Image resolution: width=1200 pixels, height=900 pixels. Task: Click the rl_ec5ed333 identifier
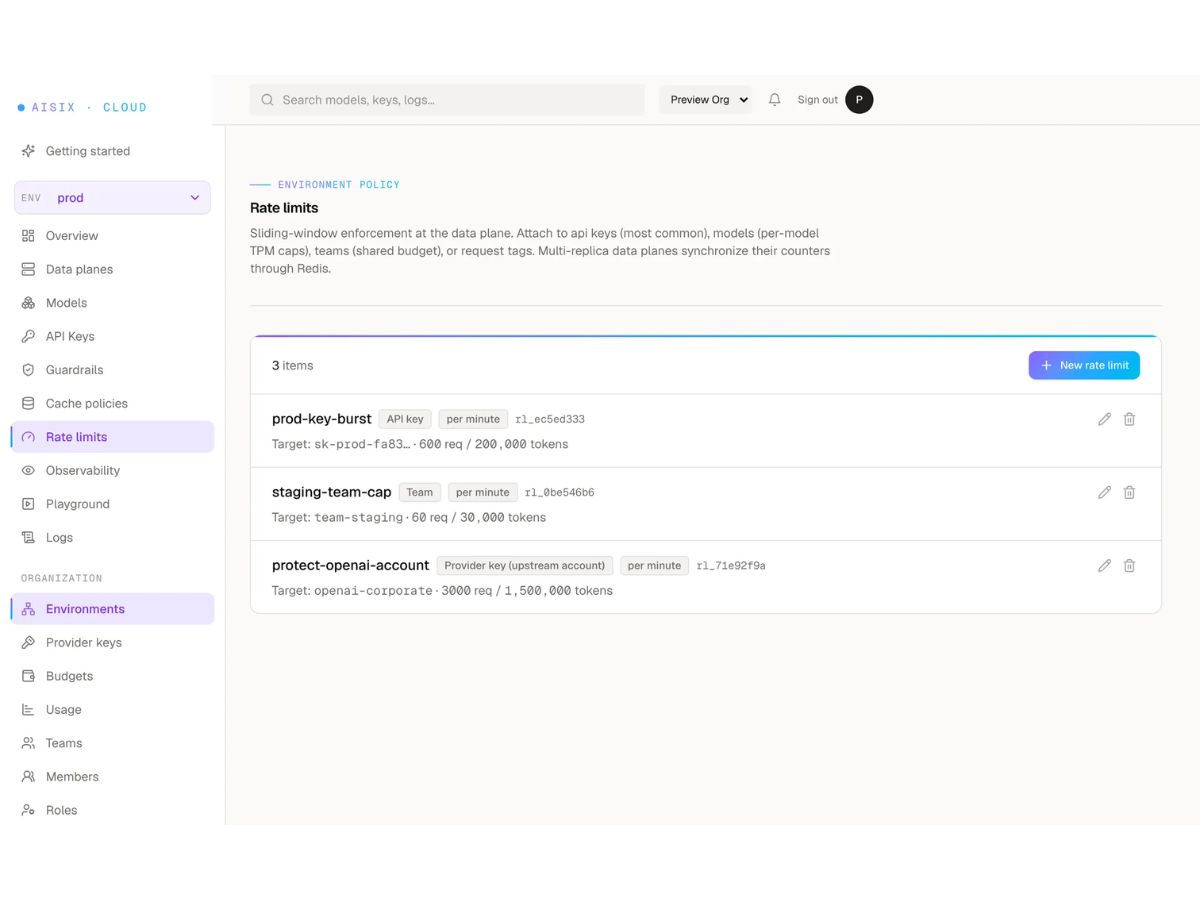pyautogui.click(x=550, y=419)
